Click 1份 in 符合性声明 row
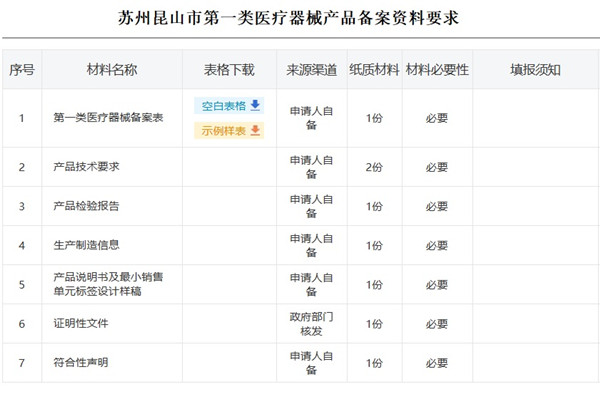Screen dimensions: 600x396 pos(374,363)
